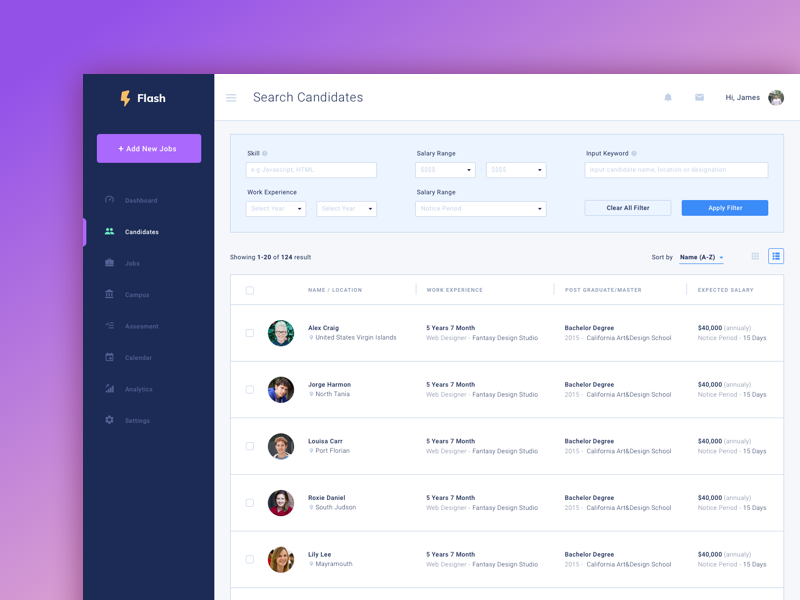Open notifications bell
The height and width of the screenshot is (600, 800).
tap(667, 98)
